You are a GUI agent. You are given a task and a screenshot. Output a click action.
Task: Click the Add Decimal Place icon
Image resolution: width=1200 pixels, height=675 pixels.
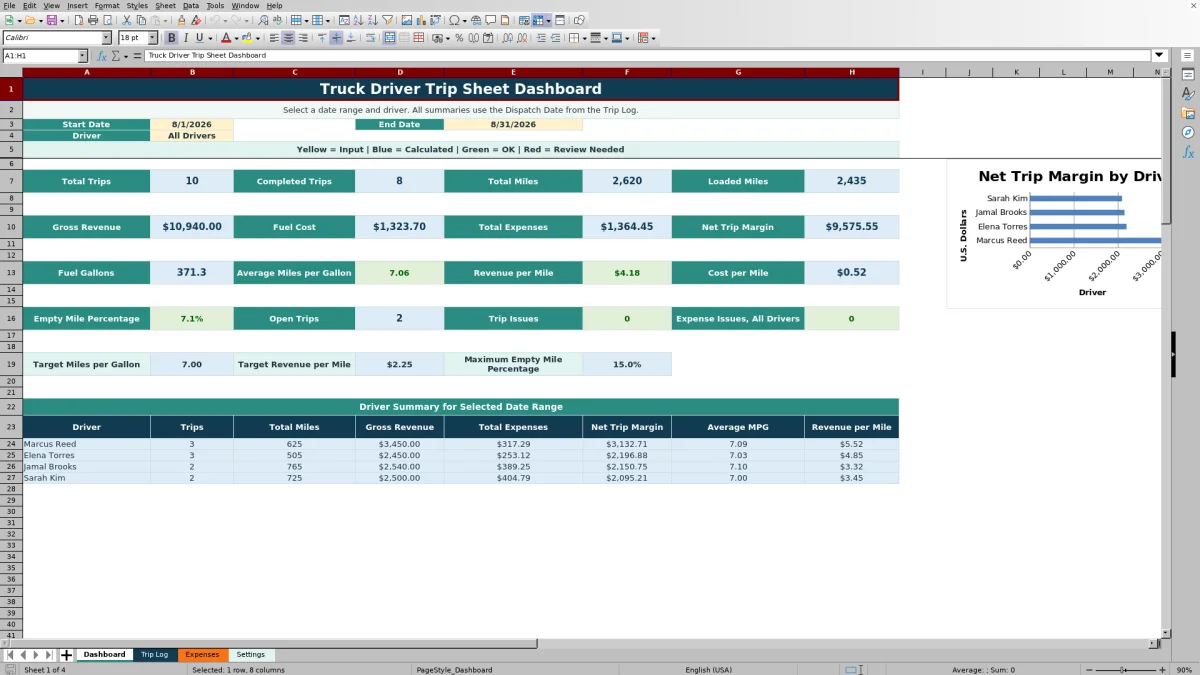pyautogui.click(x=508, y=38)
